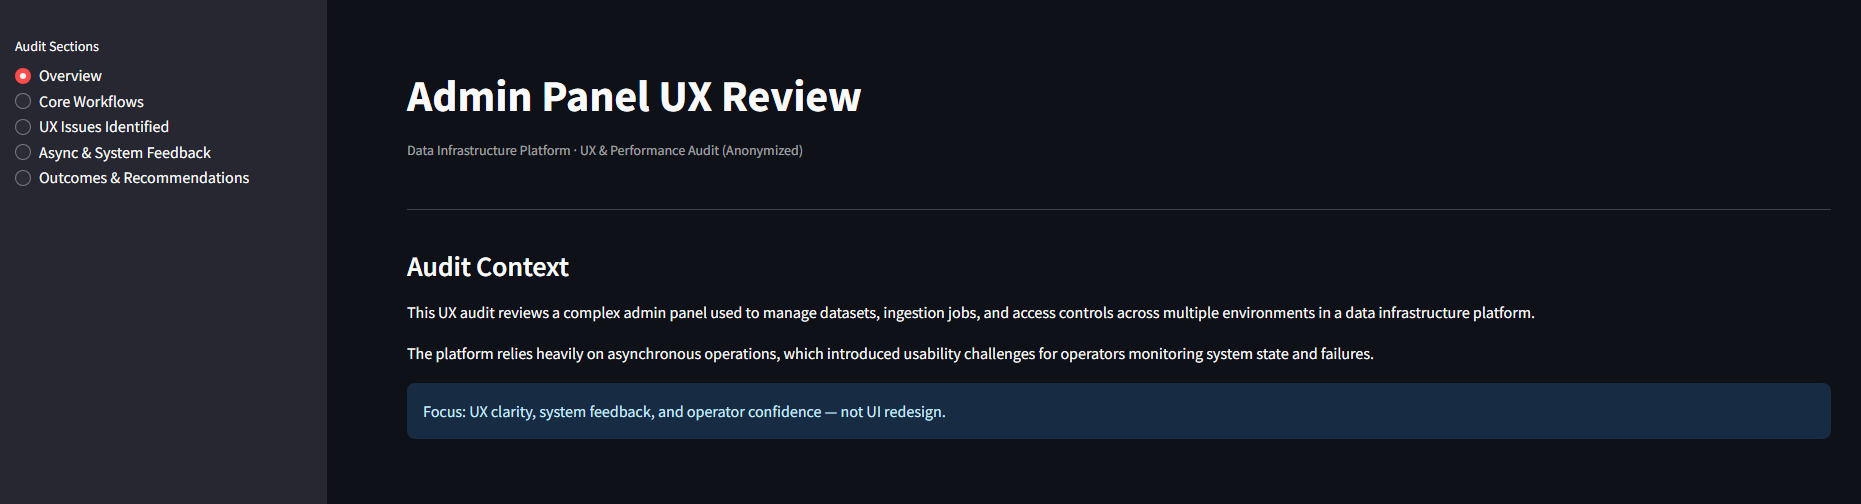Select the Overview label text in sidebar

pyautogui.click(x=70, y=76)
